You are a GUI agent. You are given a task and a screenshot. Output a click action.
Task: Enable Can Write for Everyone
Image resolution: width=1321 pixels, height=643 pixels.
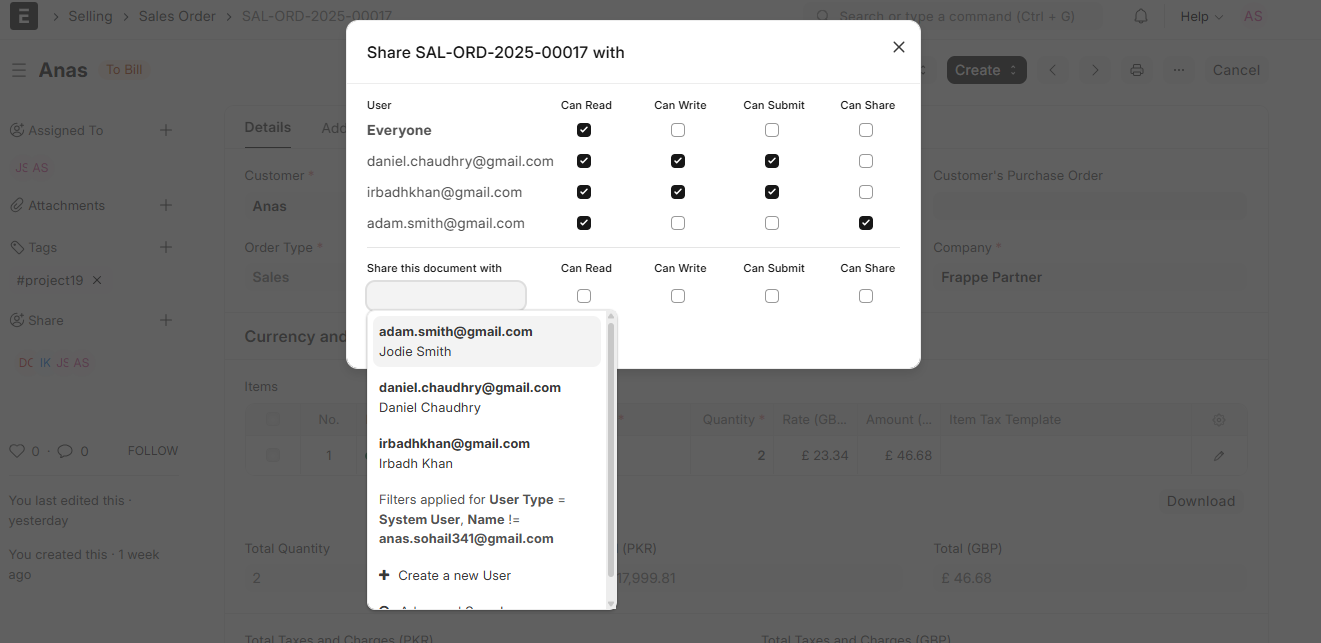point(678,130)
